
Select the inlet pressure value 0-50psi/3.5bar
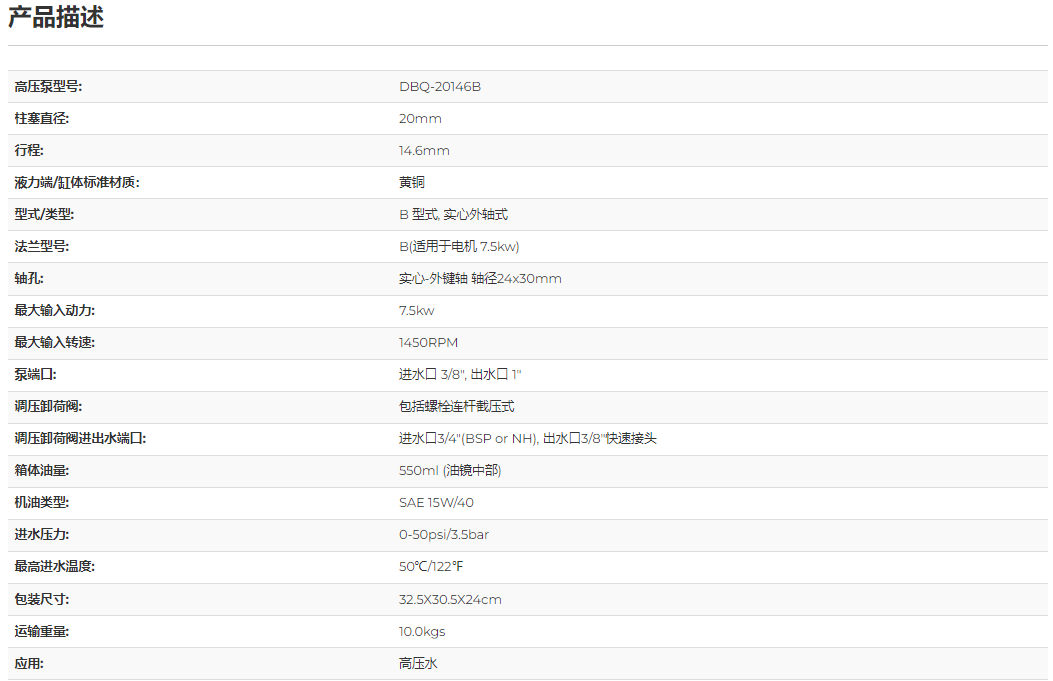444,535
